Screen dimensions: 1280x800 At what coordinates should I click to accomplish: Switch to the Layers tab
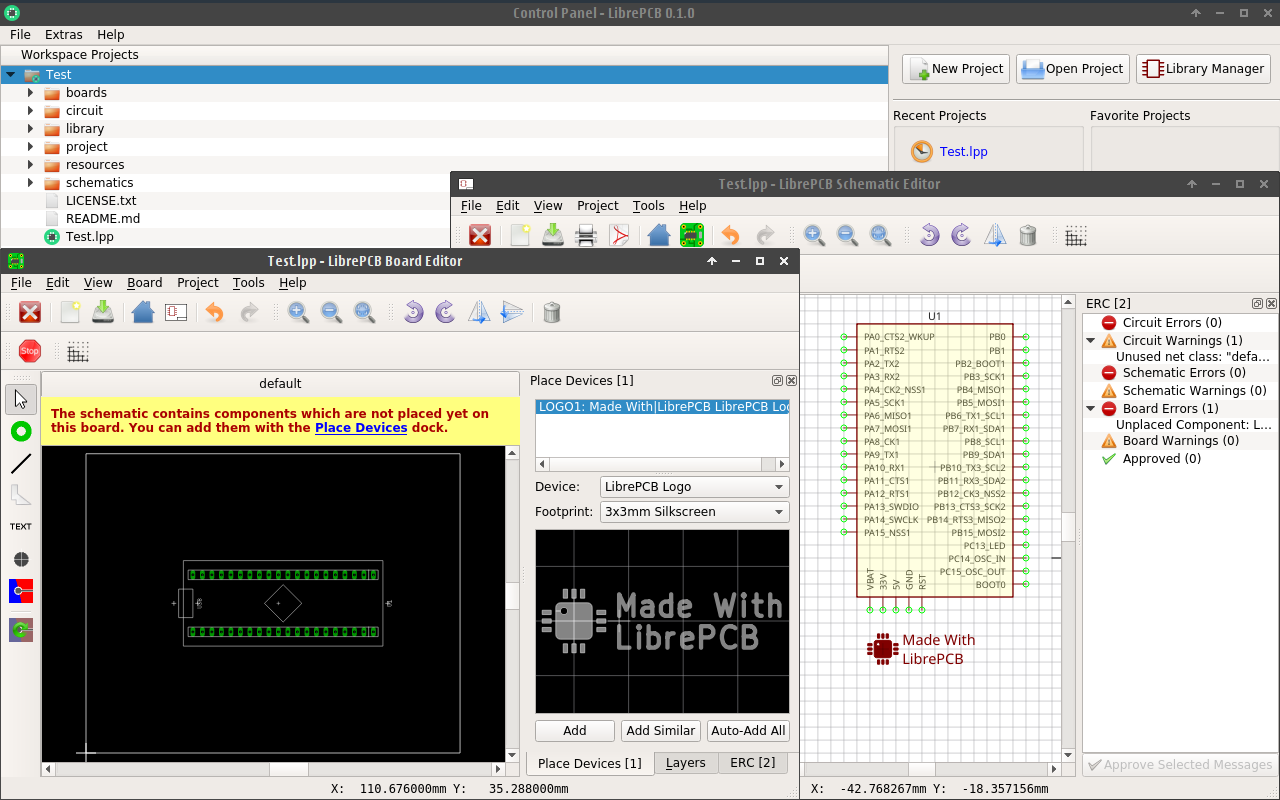pos(686,763)
